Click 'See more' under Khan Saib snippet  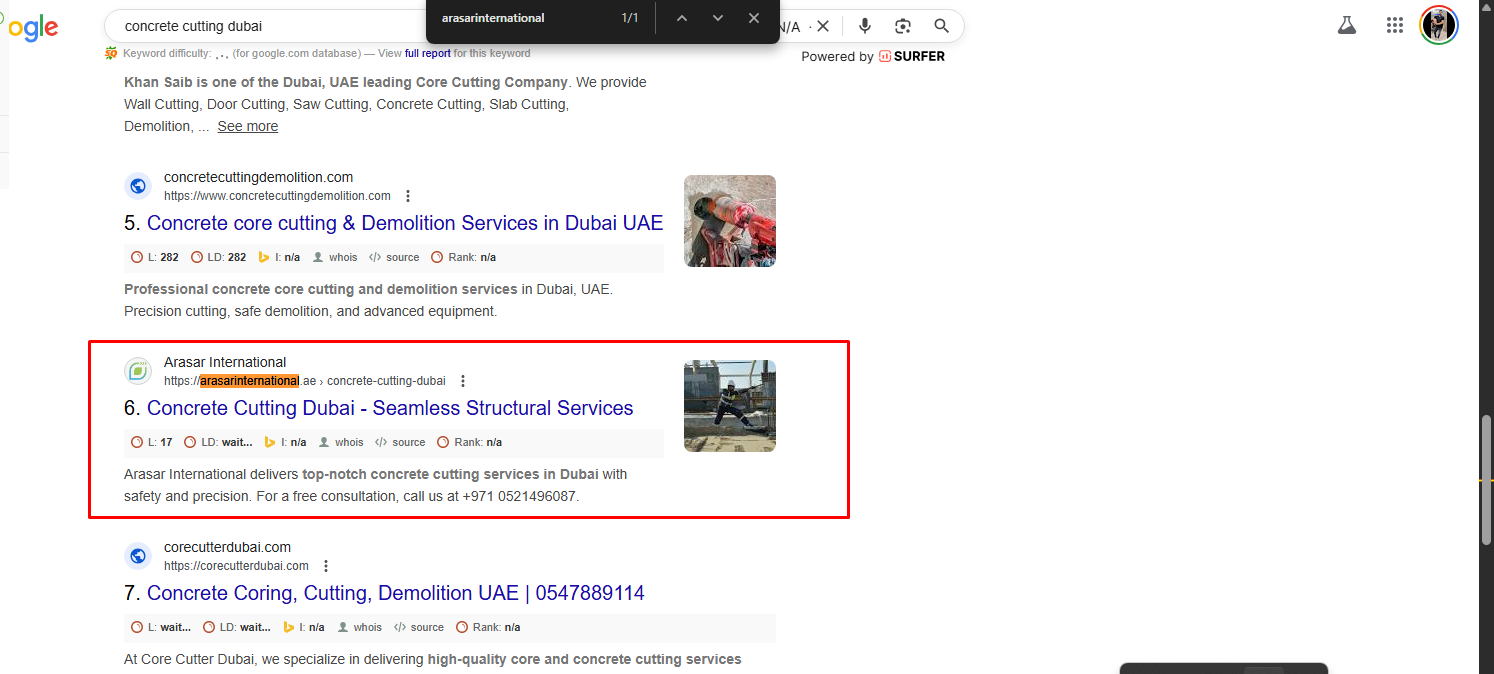click(x=248, y=126)
